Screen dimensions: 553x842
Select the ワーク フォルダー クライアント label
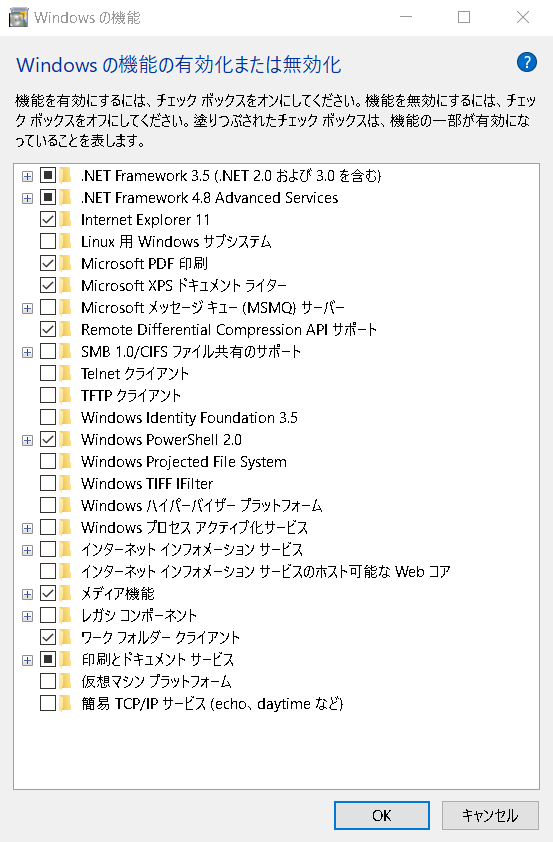click(161, 637)
